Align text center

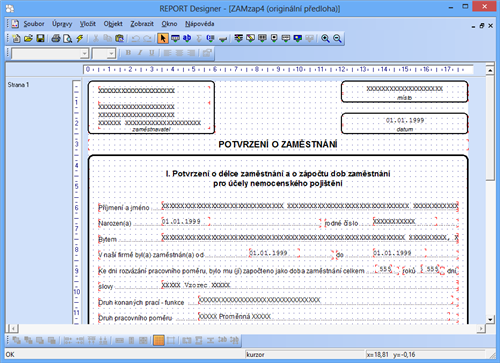pyautogui.click(x=179, y=53)
